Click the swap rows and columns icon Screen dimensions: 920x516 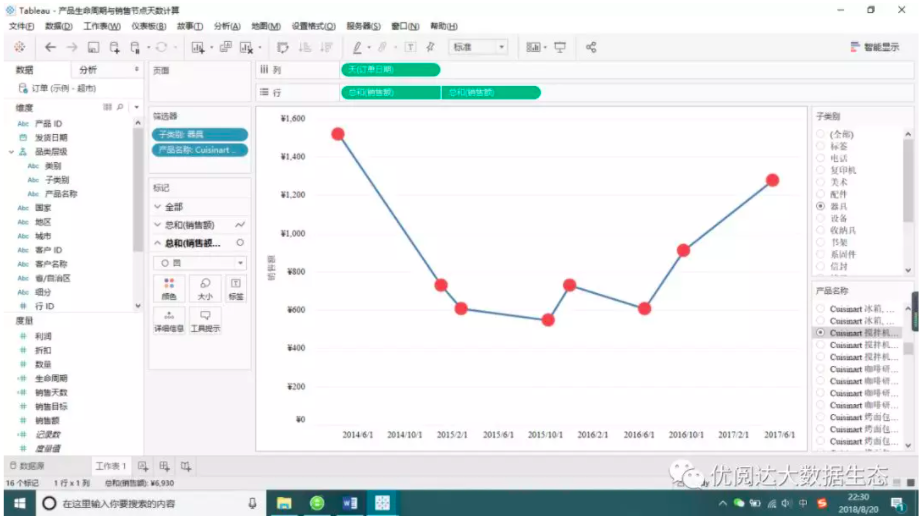pyautogui.click(x=283, y=48)
